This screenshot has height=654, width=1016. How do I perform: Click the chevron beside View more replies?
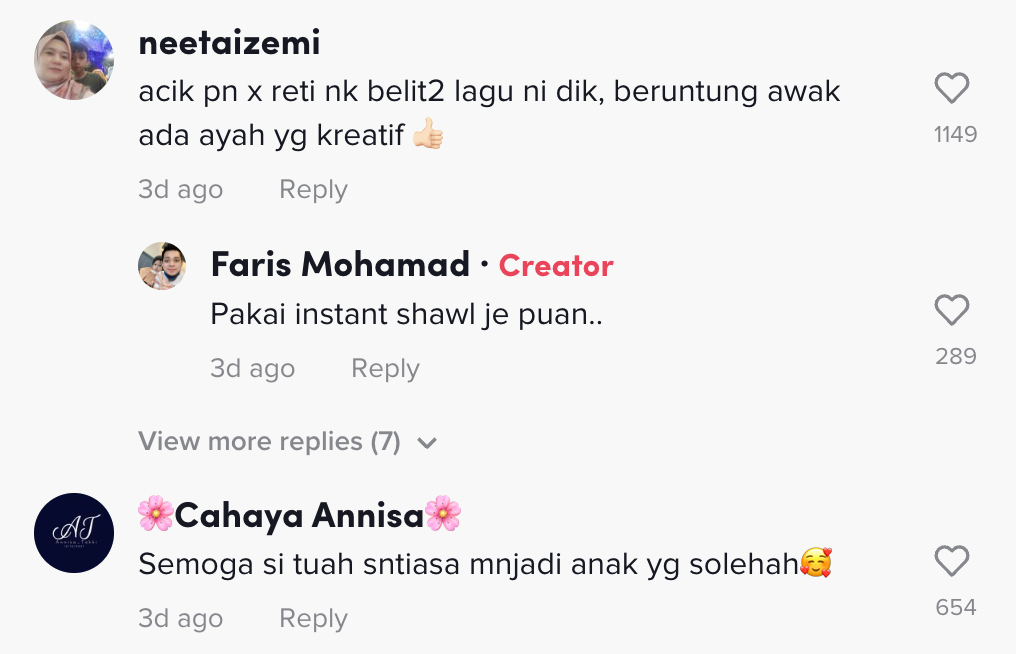pyautogui.click(x=427, y=443)
